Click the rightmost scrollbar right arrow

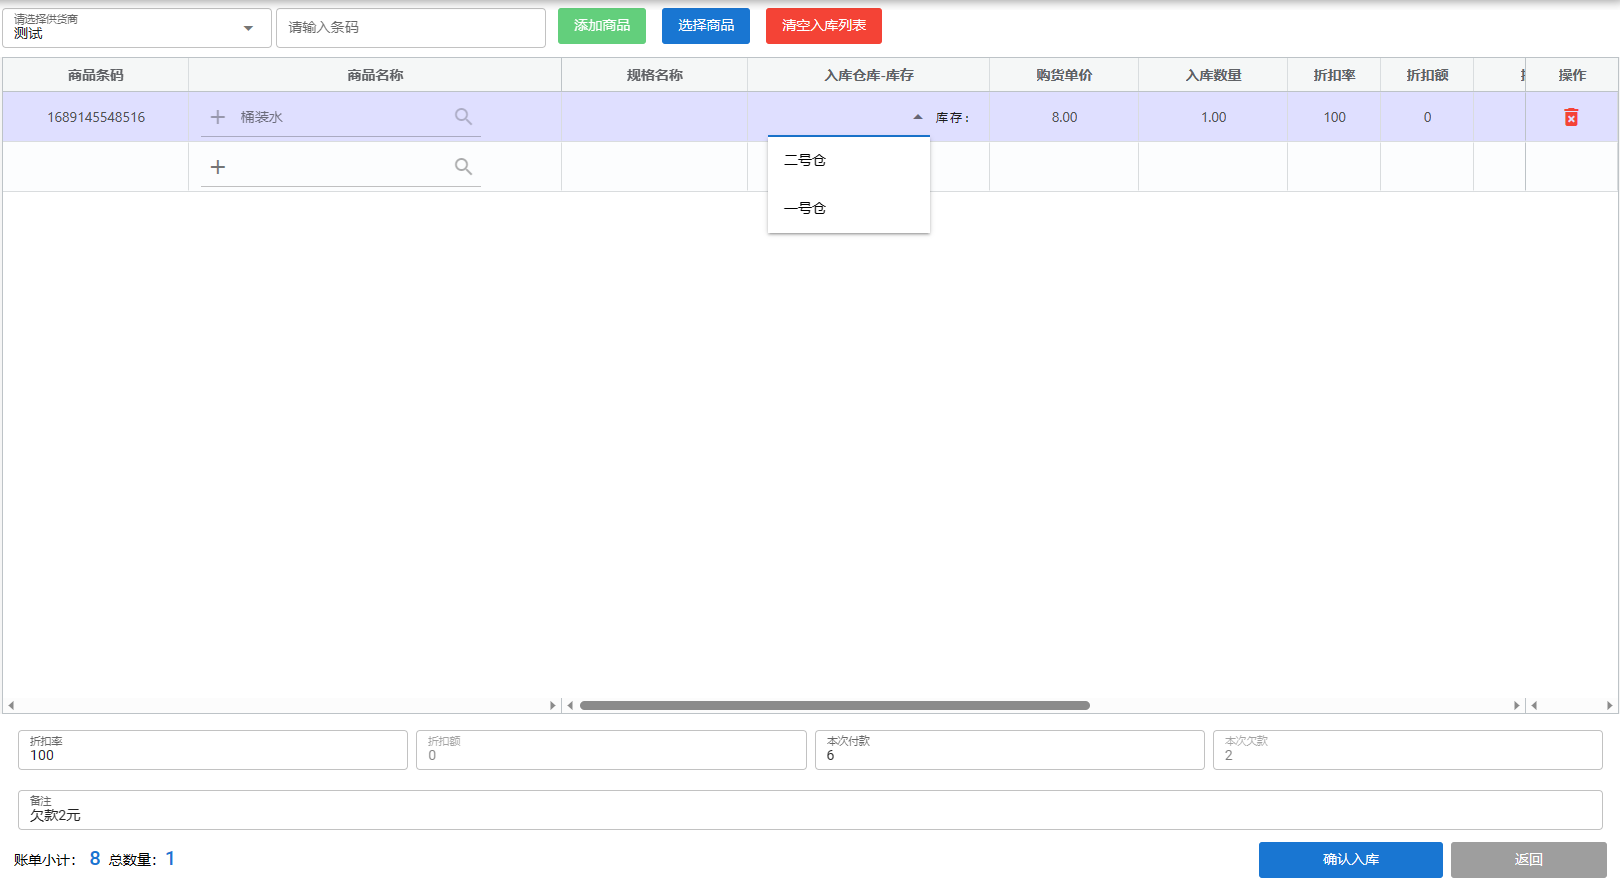pyautogui.click(x=1610, y=705)
